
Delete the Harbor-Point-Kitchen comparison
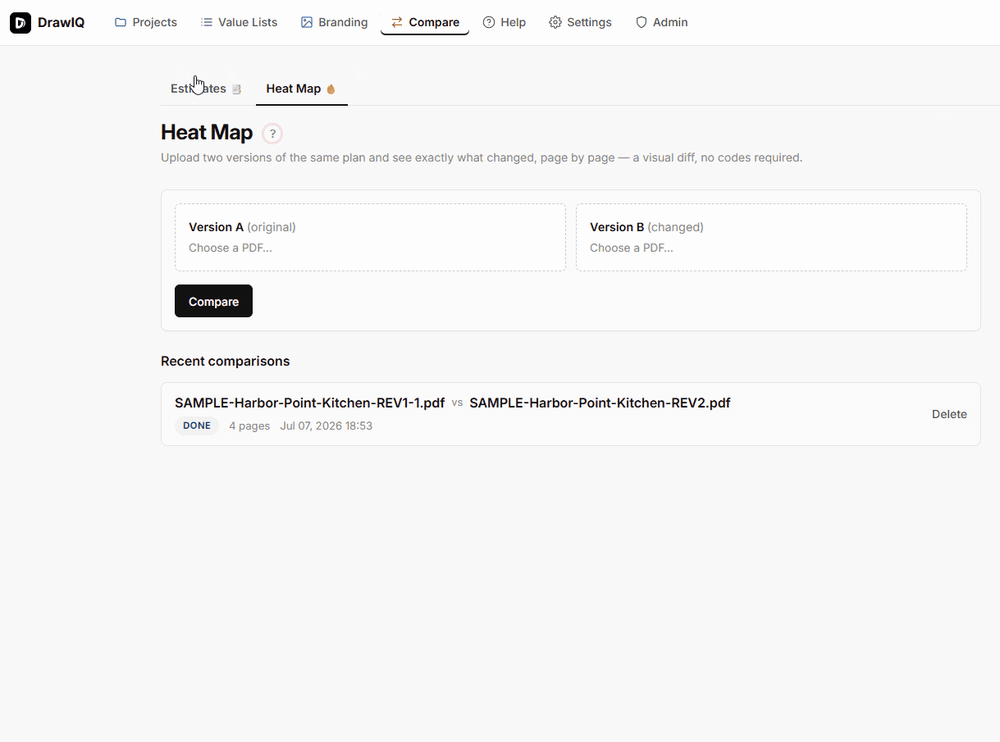click(x=949, y=414)
